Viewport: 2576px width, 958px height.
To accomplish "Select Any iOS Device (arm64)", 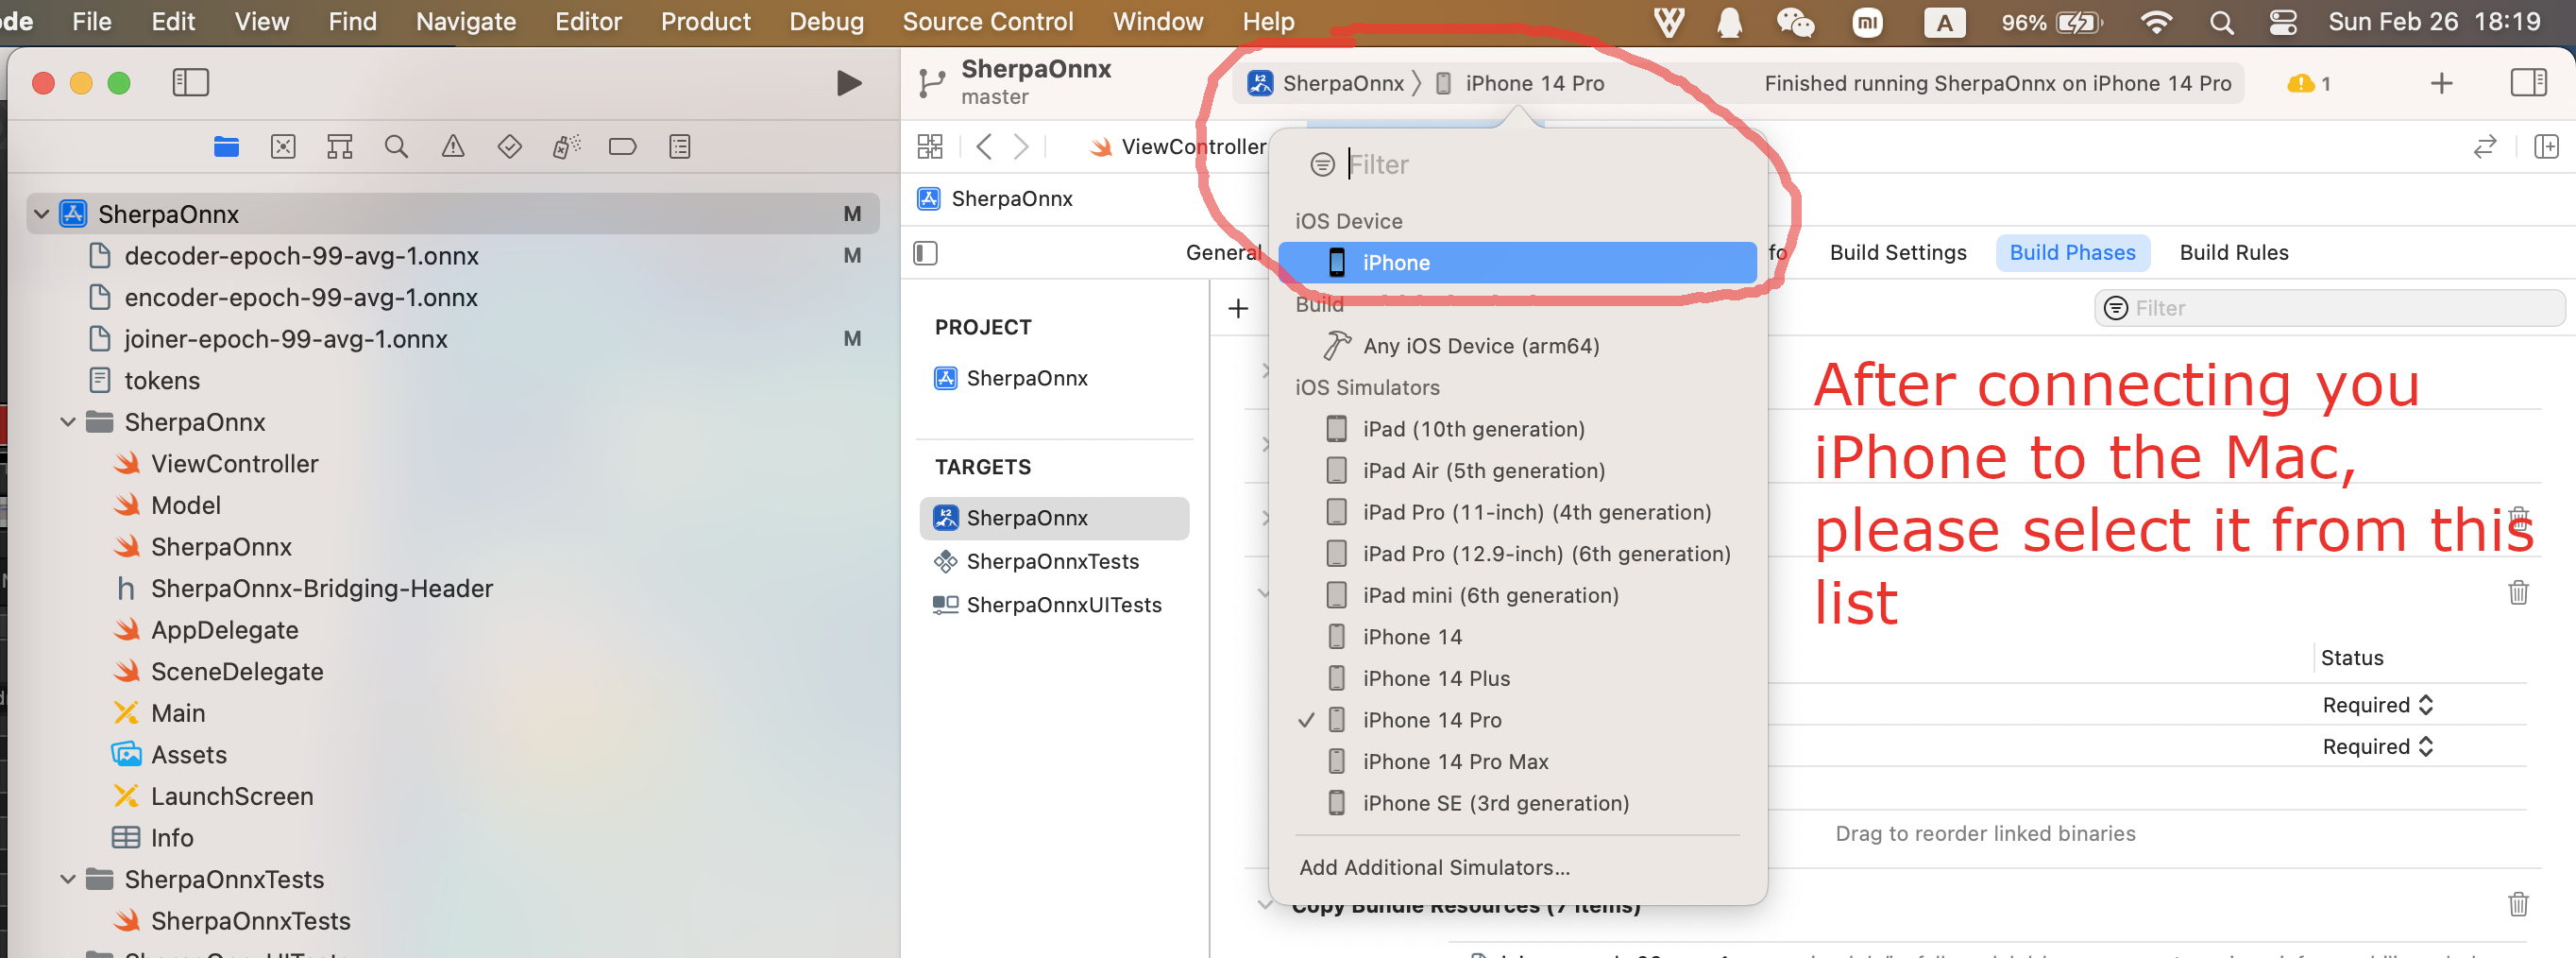I will pyautogui.click(x=1516, y=346).
